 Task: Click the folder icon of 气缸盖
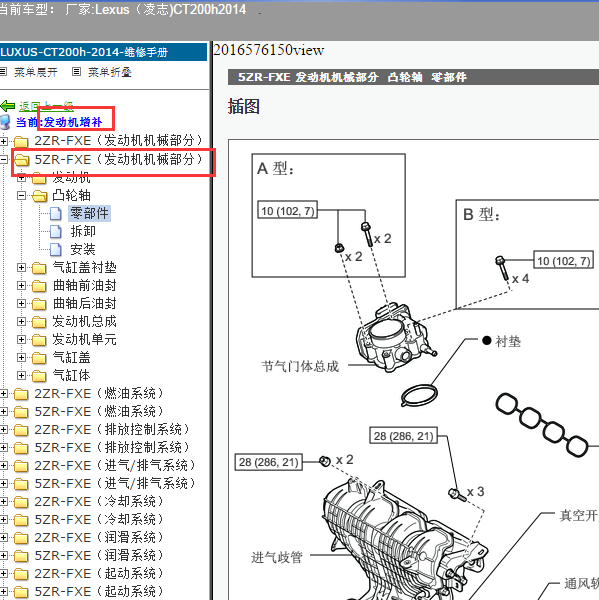click(x=39, y=358)
